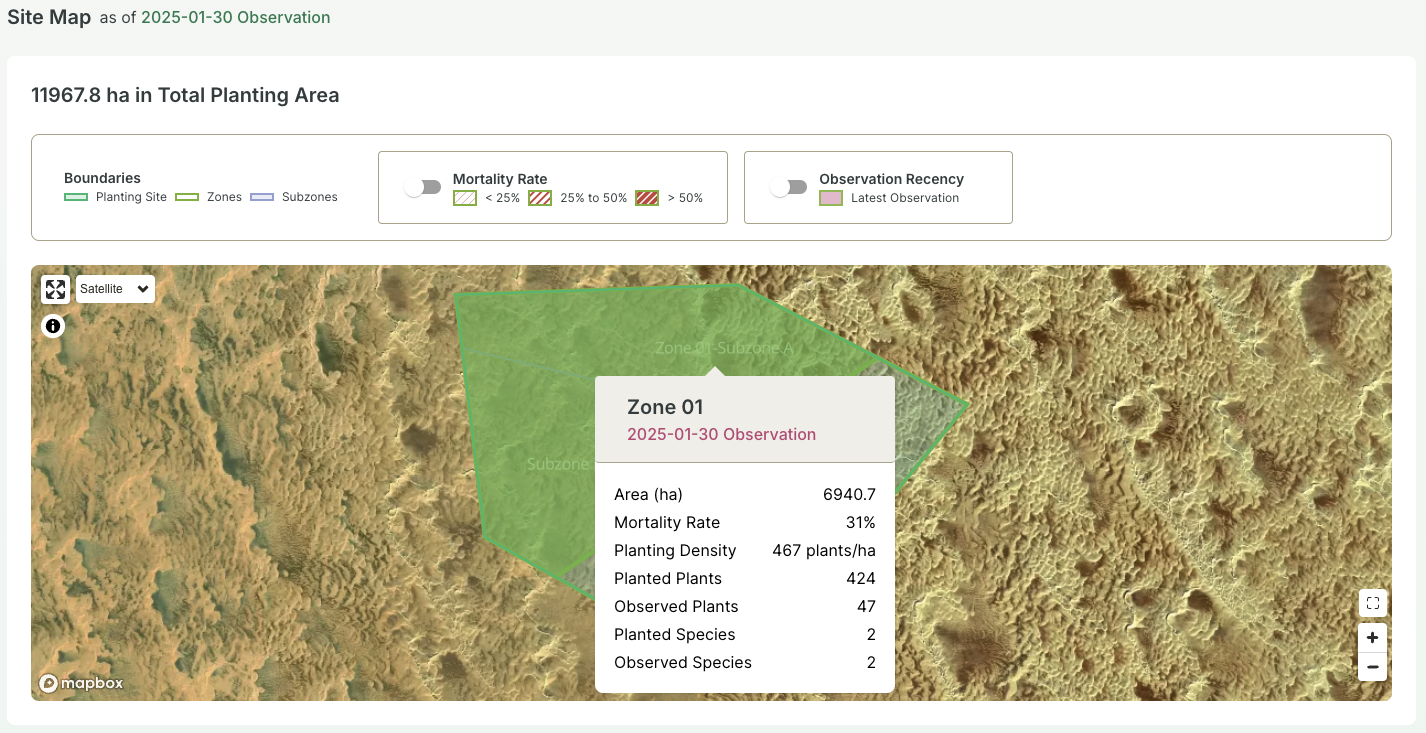Open the map info icon
The width and height of the screenshot is (1426, 733).
click(53, 326)
